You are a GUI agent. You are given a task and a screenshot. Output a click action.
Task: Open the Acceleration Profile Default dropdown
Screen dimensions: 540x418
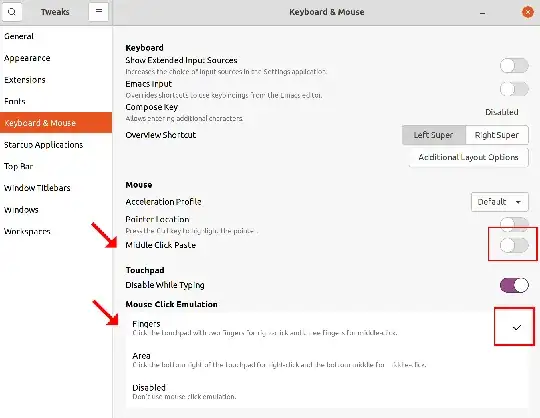[x=500, y=202]
